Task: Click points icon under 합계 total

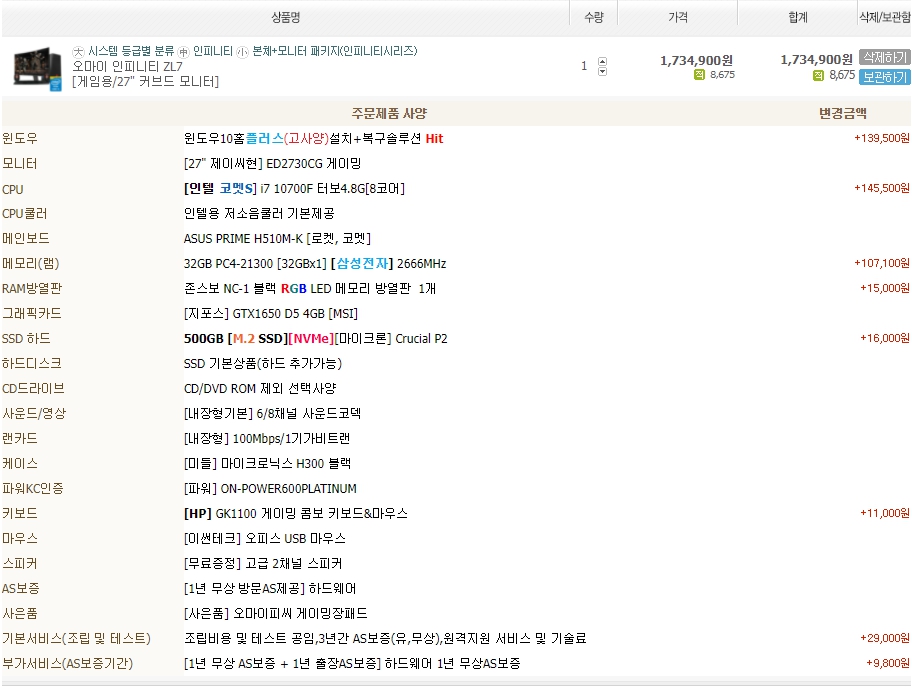Action: point(818,75)
